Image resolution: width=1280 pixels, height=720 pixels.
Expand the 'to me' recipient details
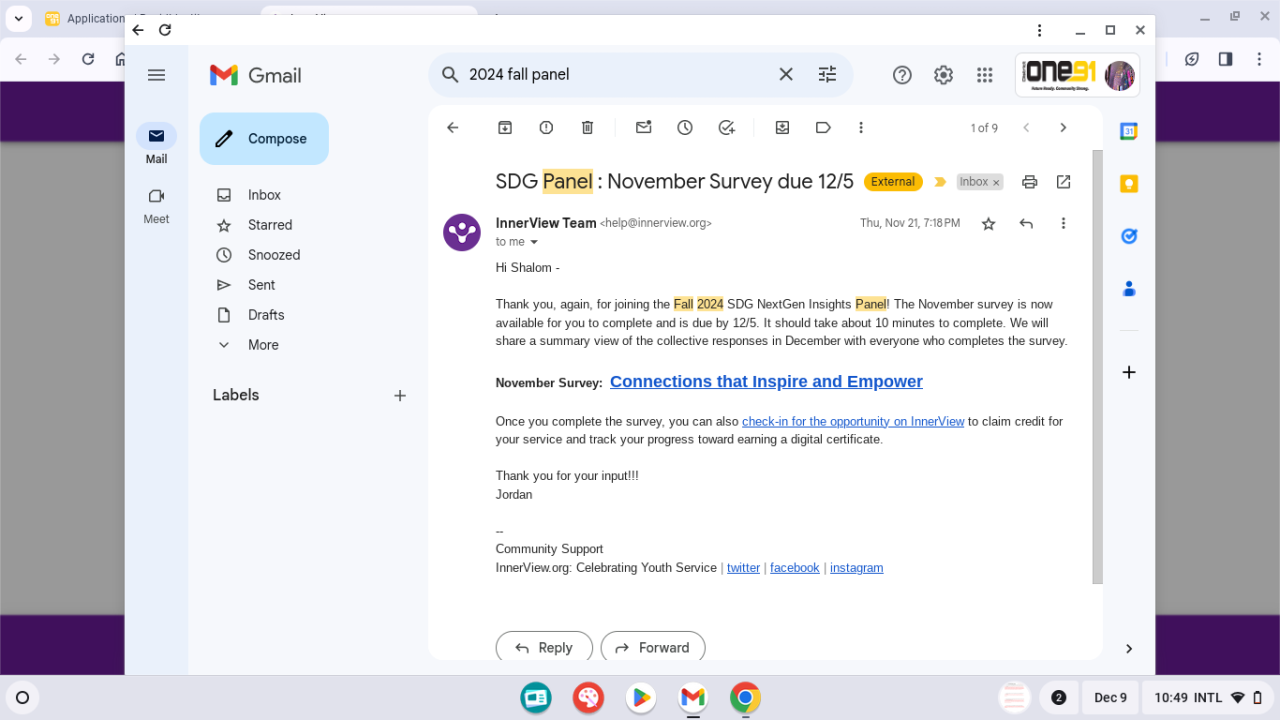pyautogui.click(x=534, y=242)
